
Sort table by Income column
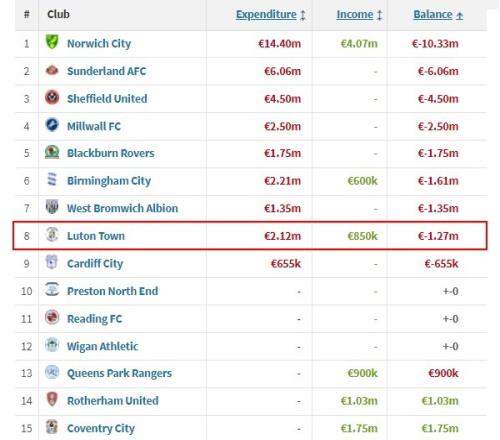coord(355,15)
